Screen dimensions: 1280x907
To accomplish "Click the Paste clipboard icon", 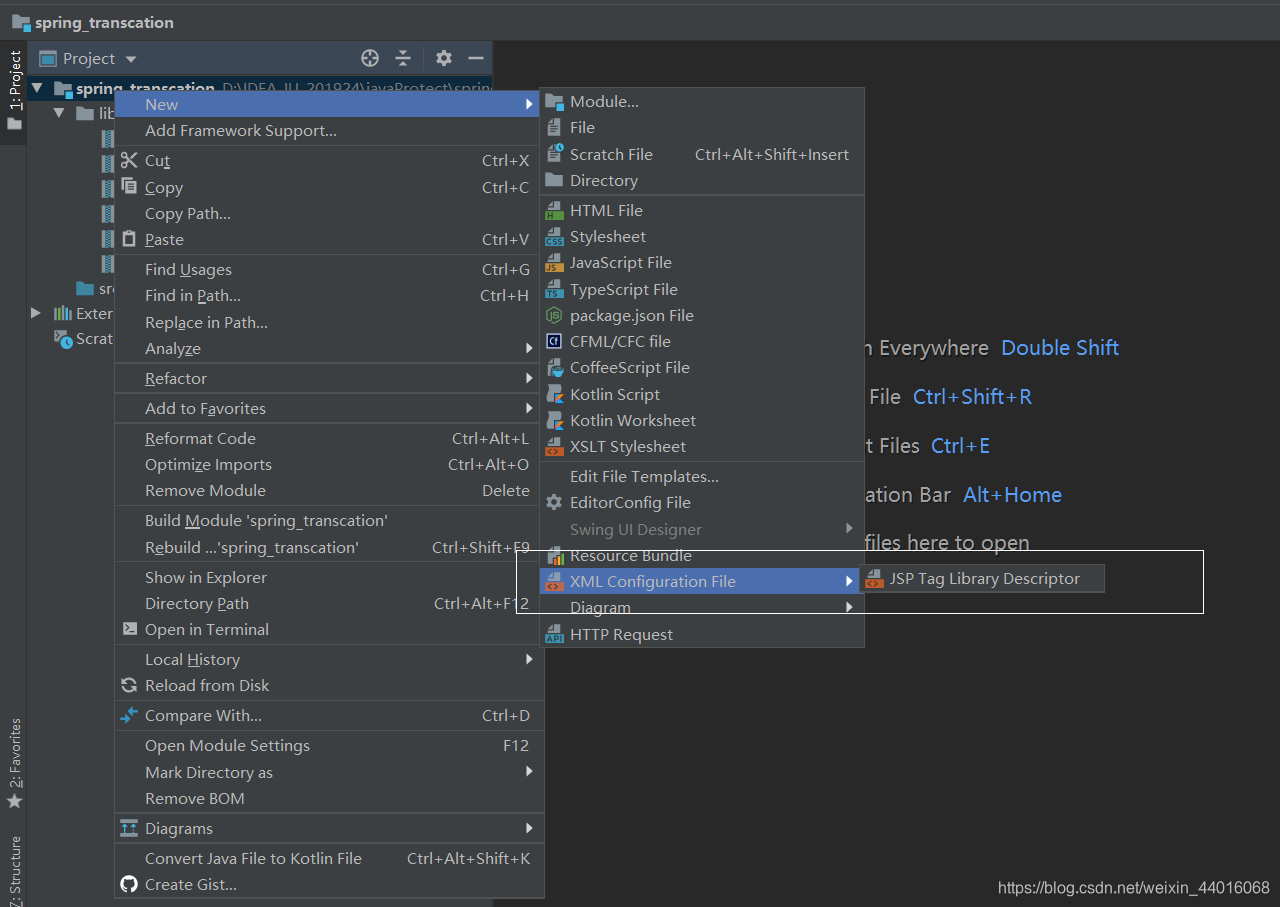I will click(129, 239).
